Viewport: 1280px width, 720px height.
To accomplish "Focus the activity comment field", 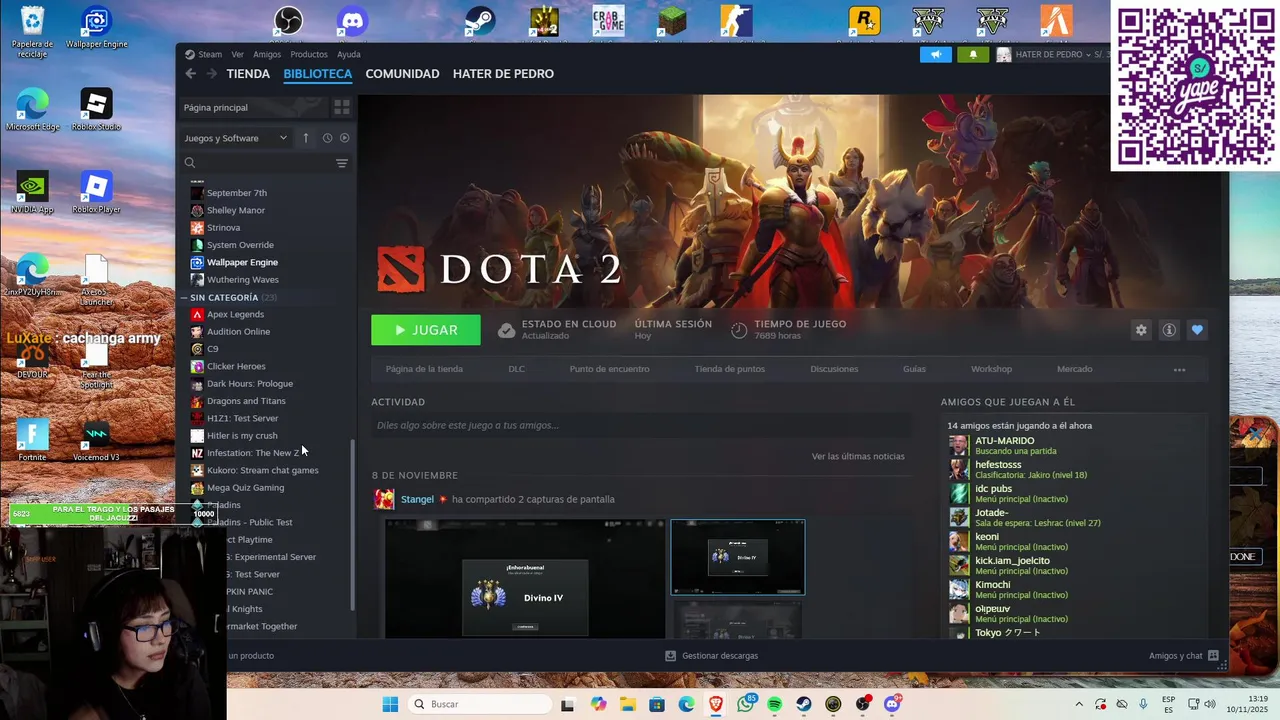I will click(x=640, y=425).
